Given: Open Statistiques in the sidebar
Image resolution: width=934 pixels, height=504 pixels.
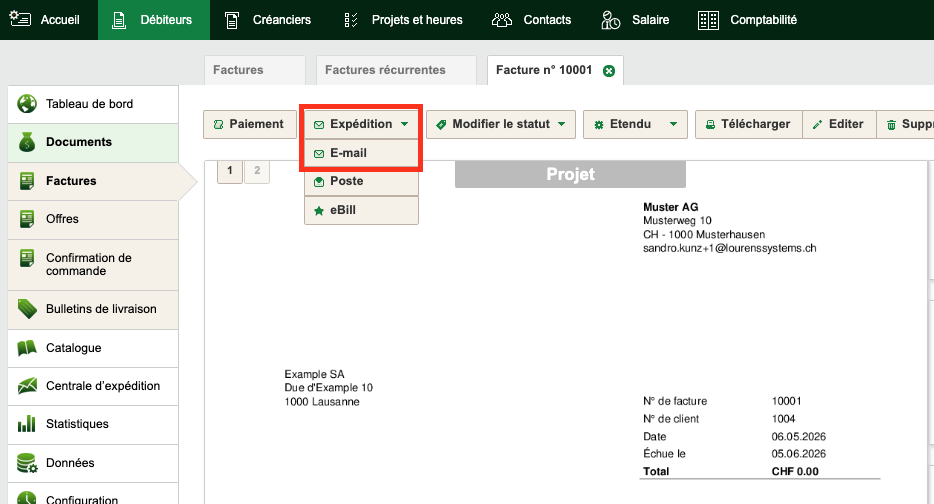Looking at the screenshot, I should [93, 424].
